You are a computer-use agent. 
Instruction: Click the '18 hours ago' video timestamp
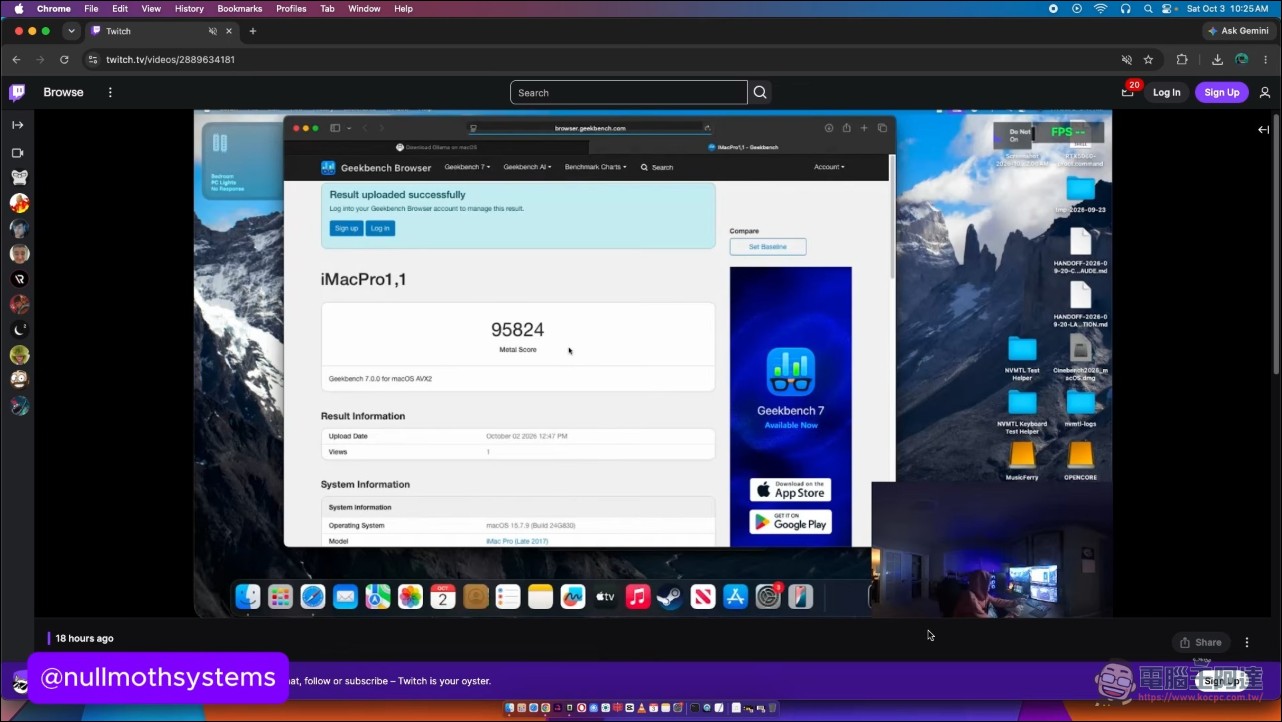[x=84, y=638]
